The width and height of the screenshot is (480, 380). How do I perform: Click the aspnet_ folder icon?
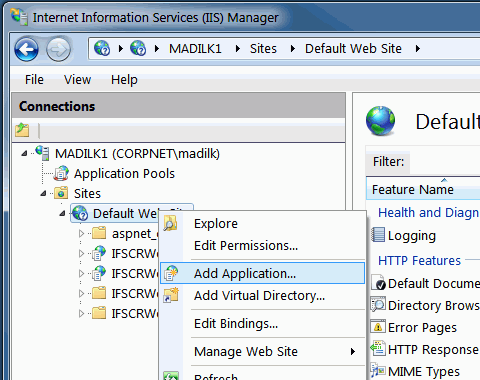(x=99, y=233)
